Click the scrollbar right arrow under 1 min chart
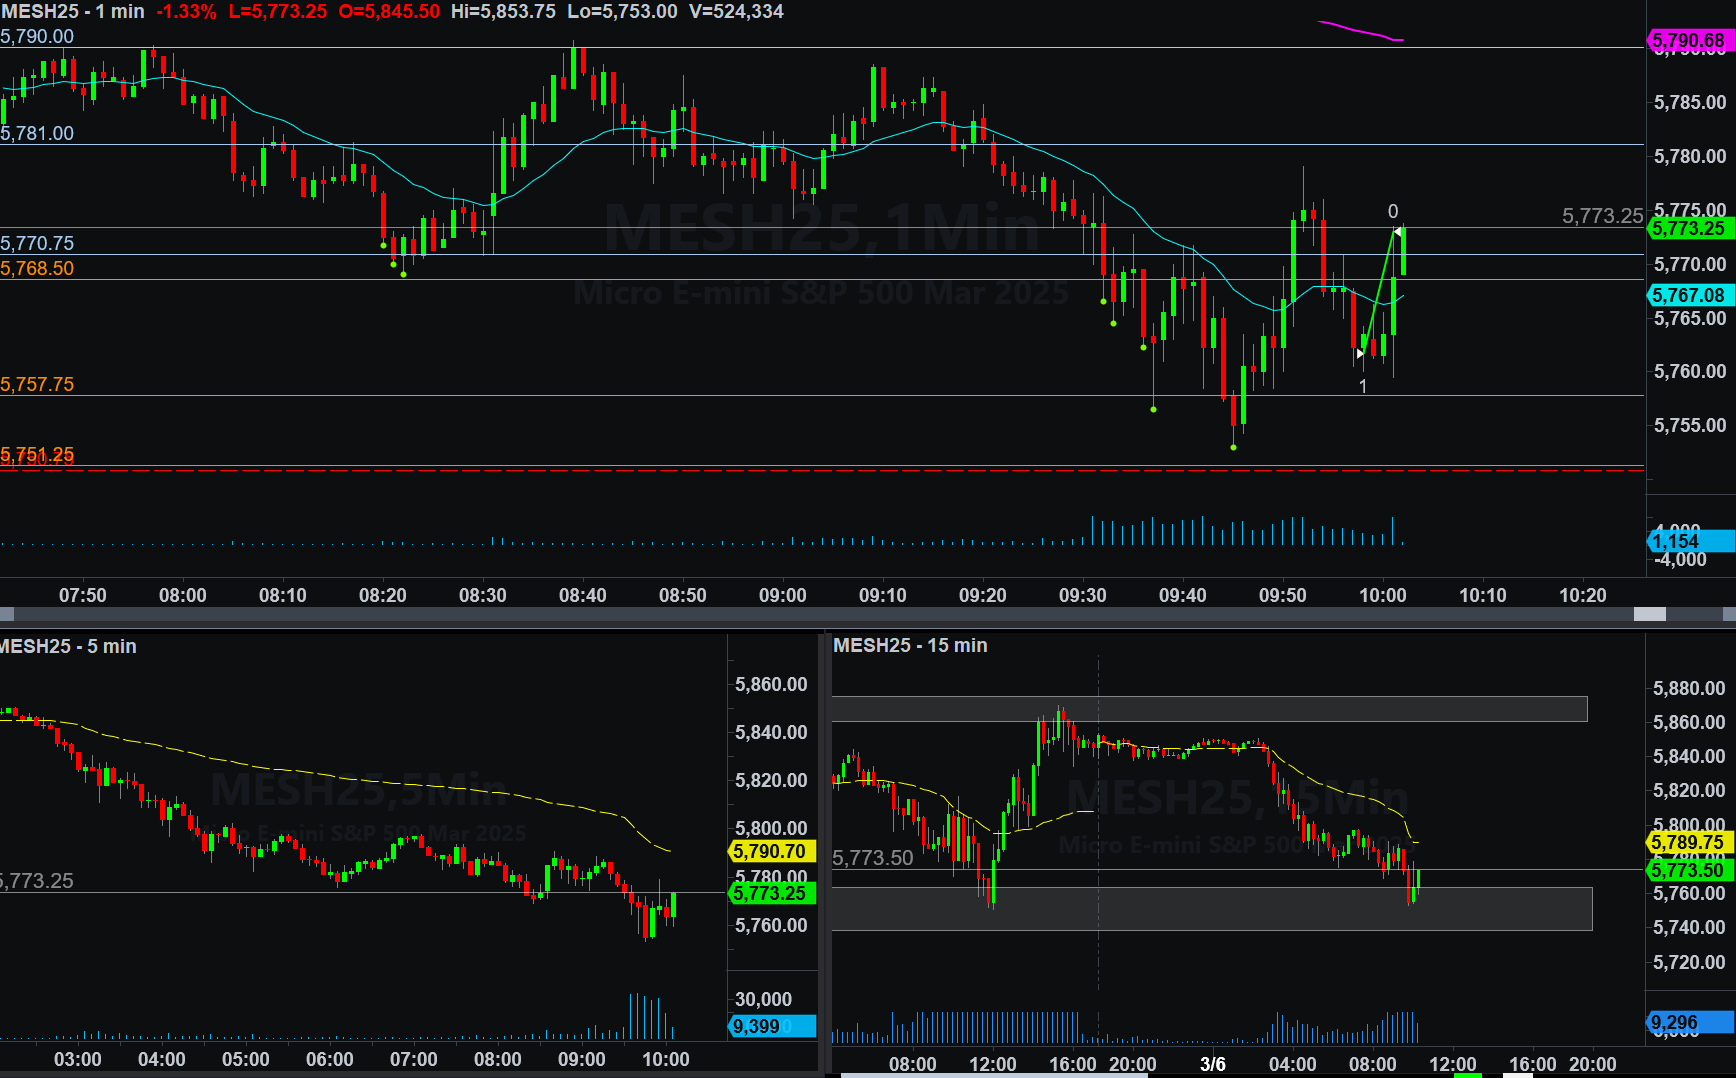Viewport: 1736px width, 1078px height. point(1729,614)
